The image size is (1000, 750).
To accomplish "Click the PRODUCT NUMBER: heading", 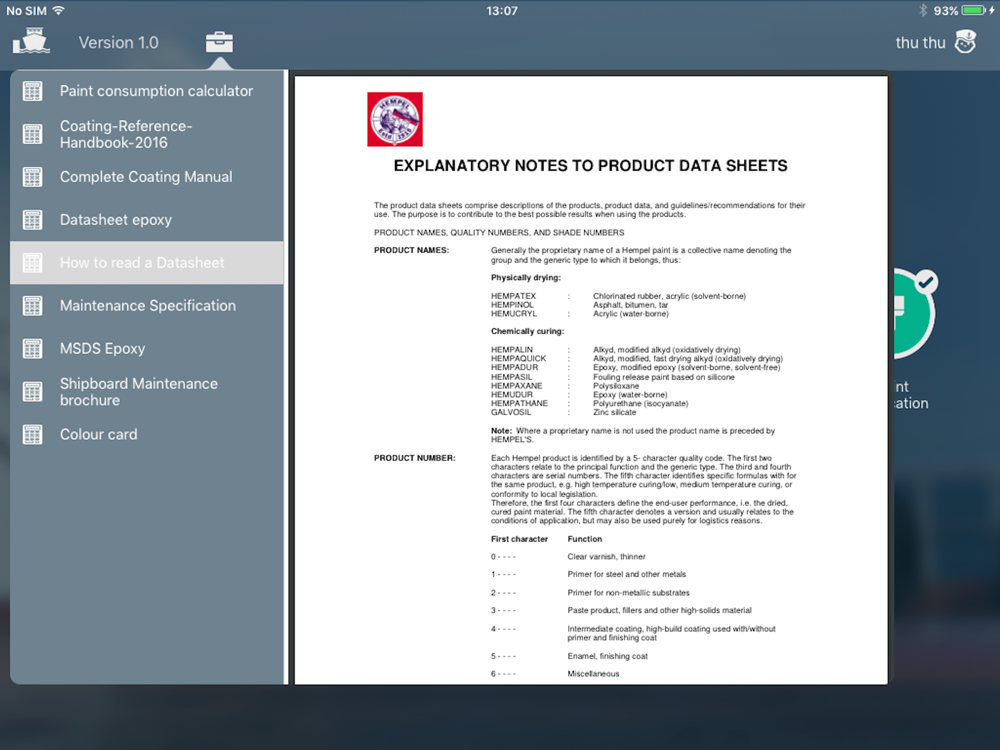I will [415, 458].
